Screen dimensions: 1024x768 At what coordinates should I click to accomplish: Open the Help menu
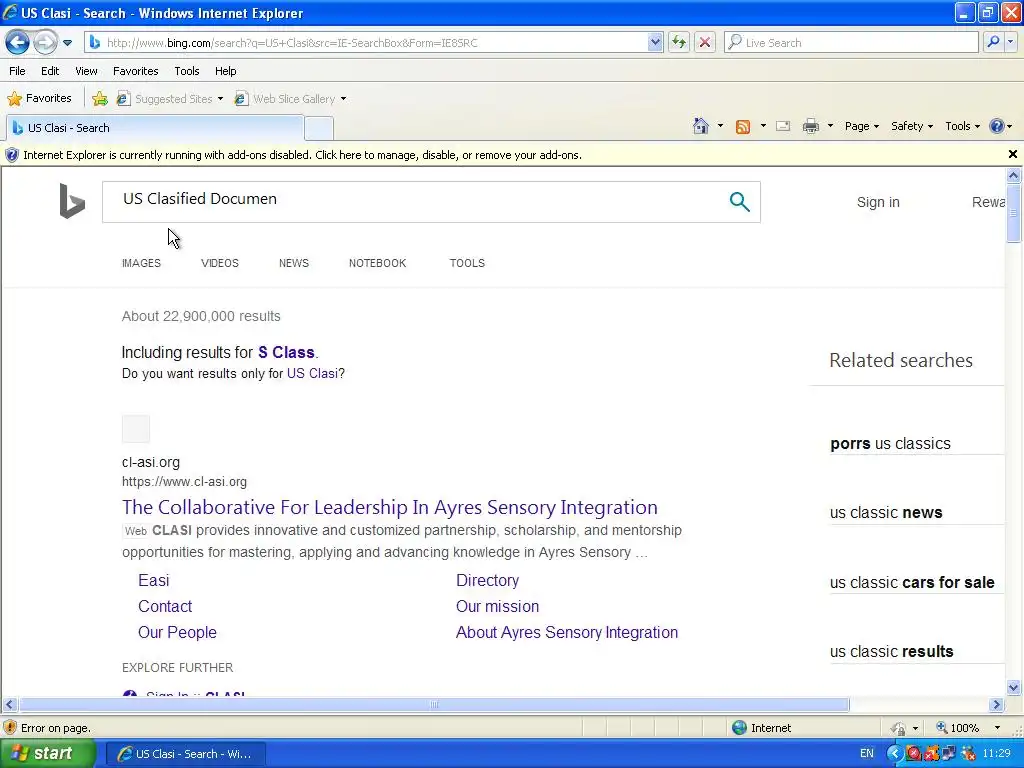225,71
